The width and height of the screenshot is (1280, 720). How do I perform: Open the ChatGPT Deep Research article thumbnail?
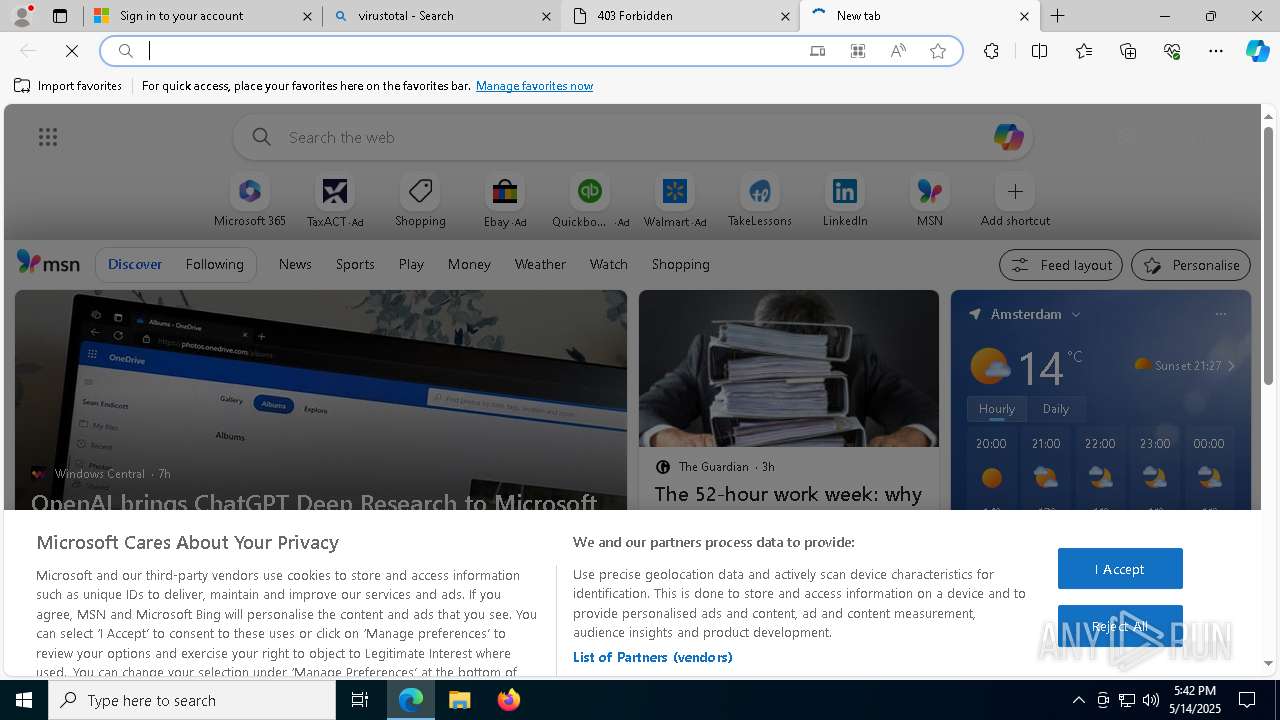(x=321, y=400)
